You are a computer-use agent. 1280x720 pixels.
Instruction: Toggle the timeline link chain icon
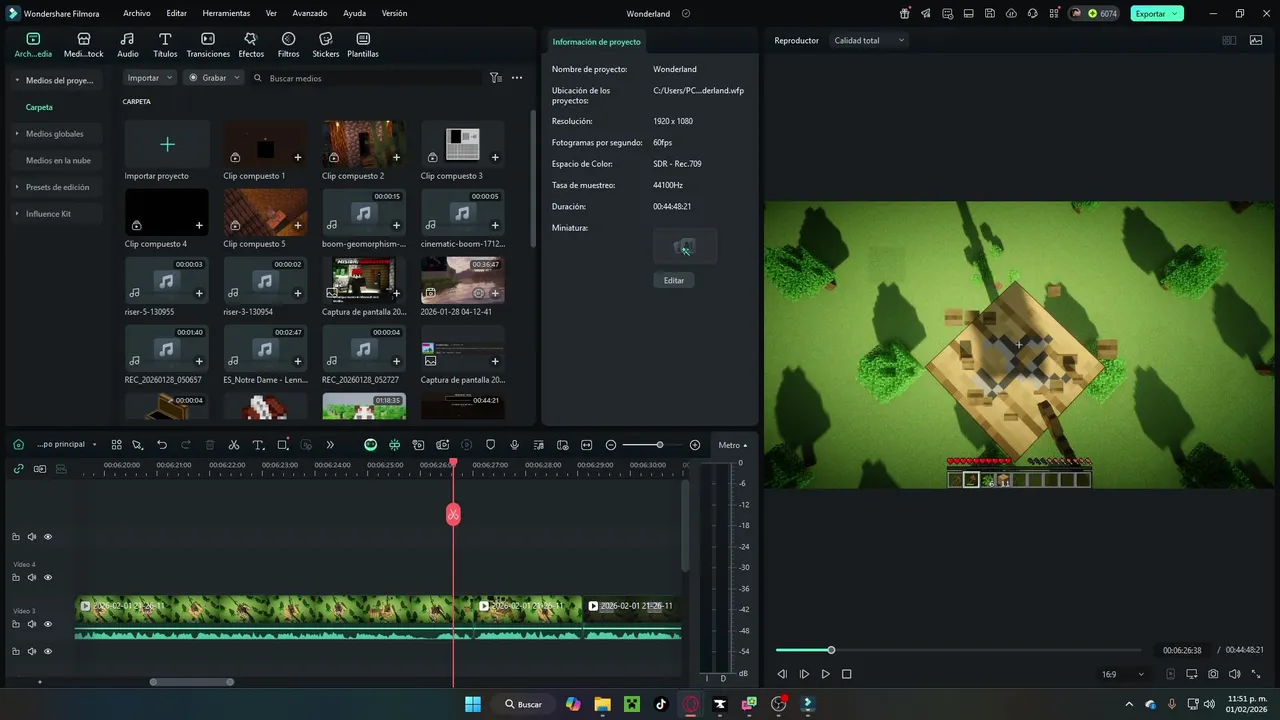(18, 468)
